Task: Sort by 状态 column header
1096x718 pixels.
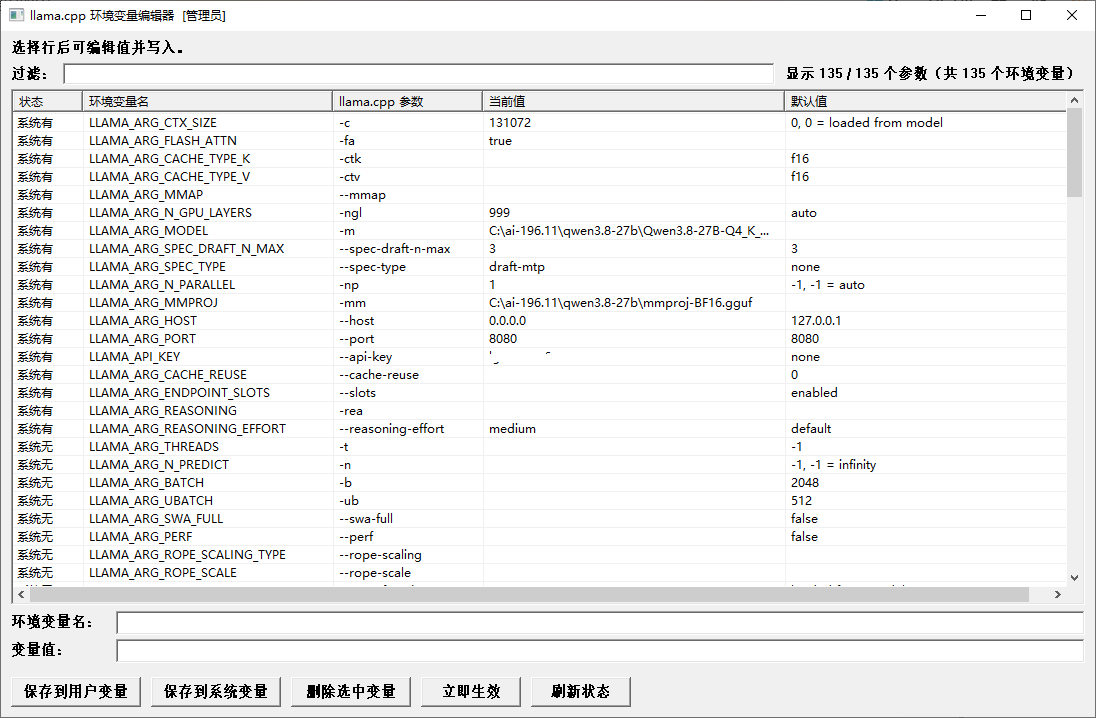Action: click(x=48, y=101)
